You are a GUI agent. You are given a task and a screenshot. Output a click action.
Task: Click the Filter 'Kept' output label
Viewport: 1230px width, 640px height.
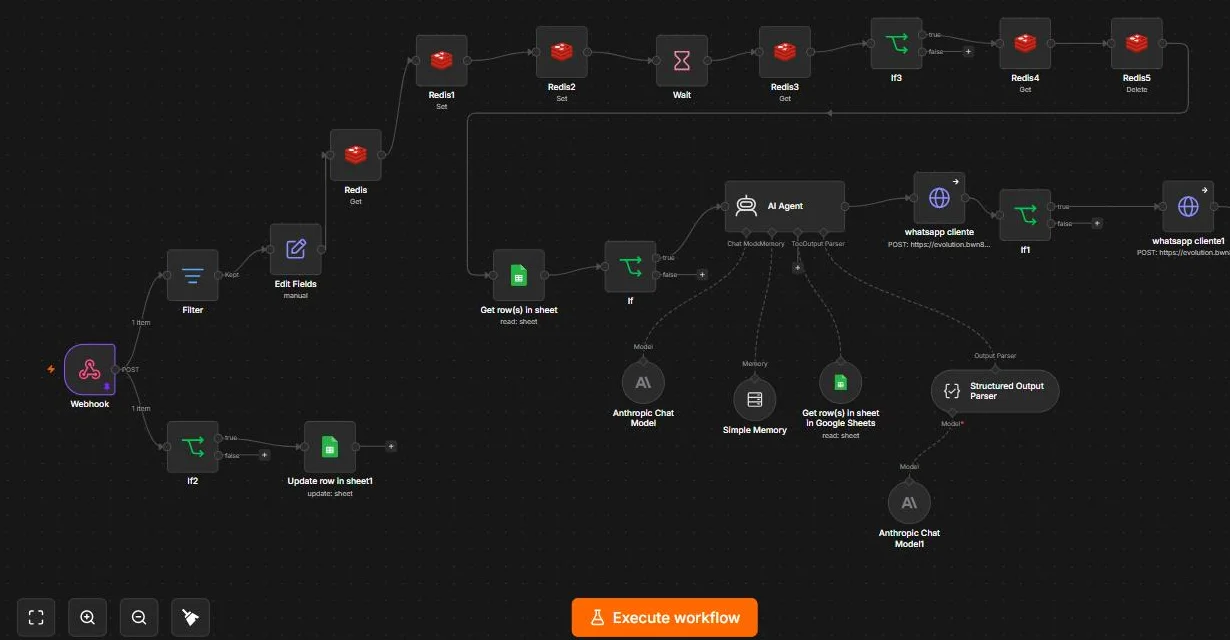click(231, 275)
